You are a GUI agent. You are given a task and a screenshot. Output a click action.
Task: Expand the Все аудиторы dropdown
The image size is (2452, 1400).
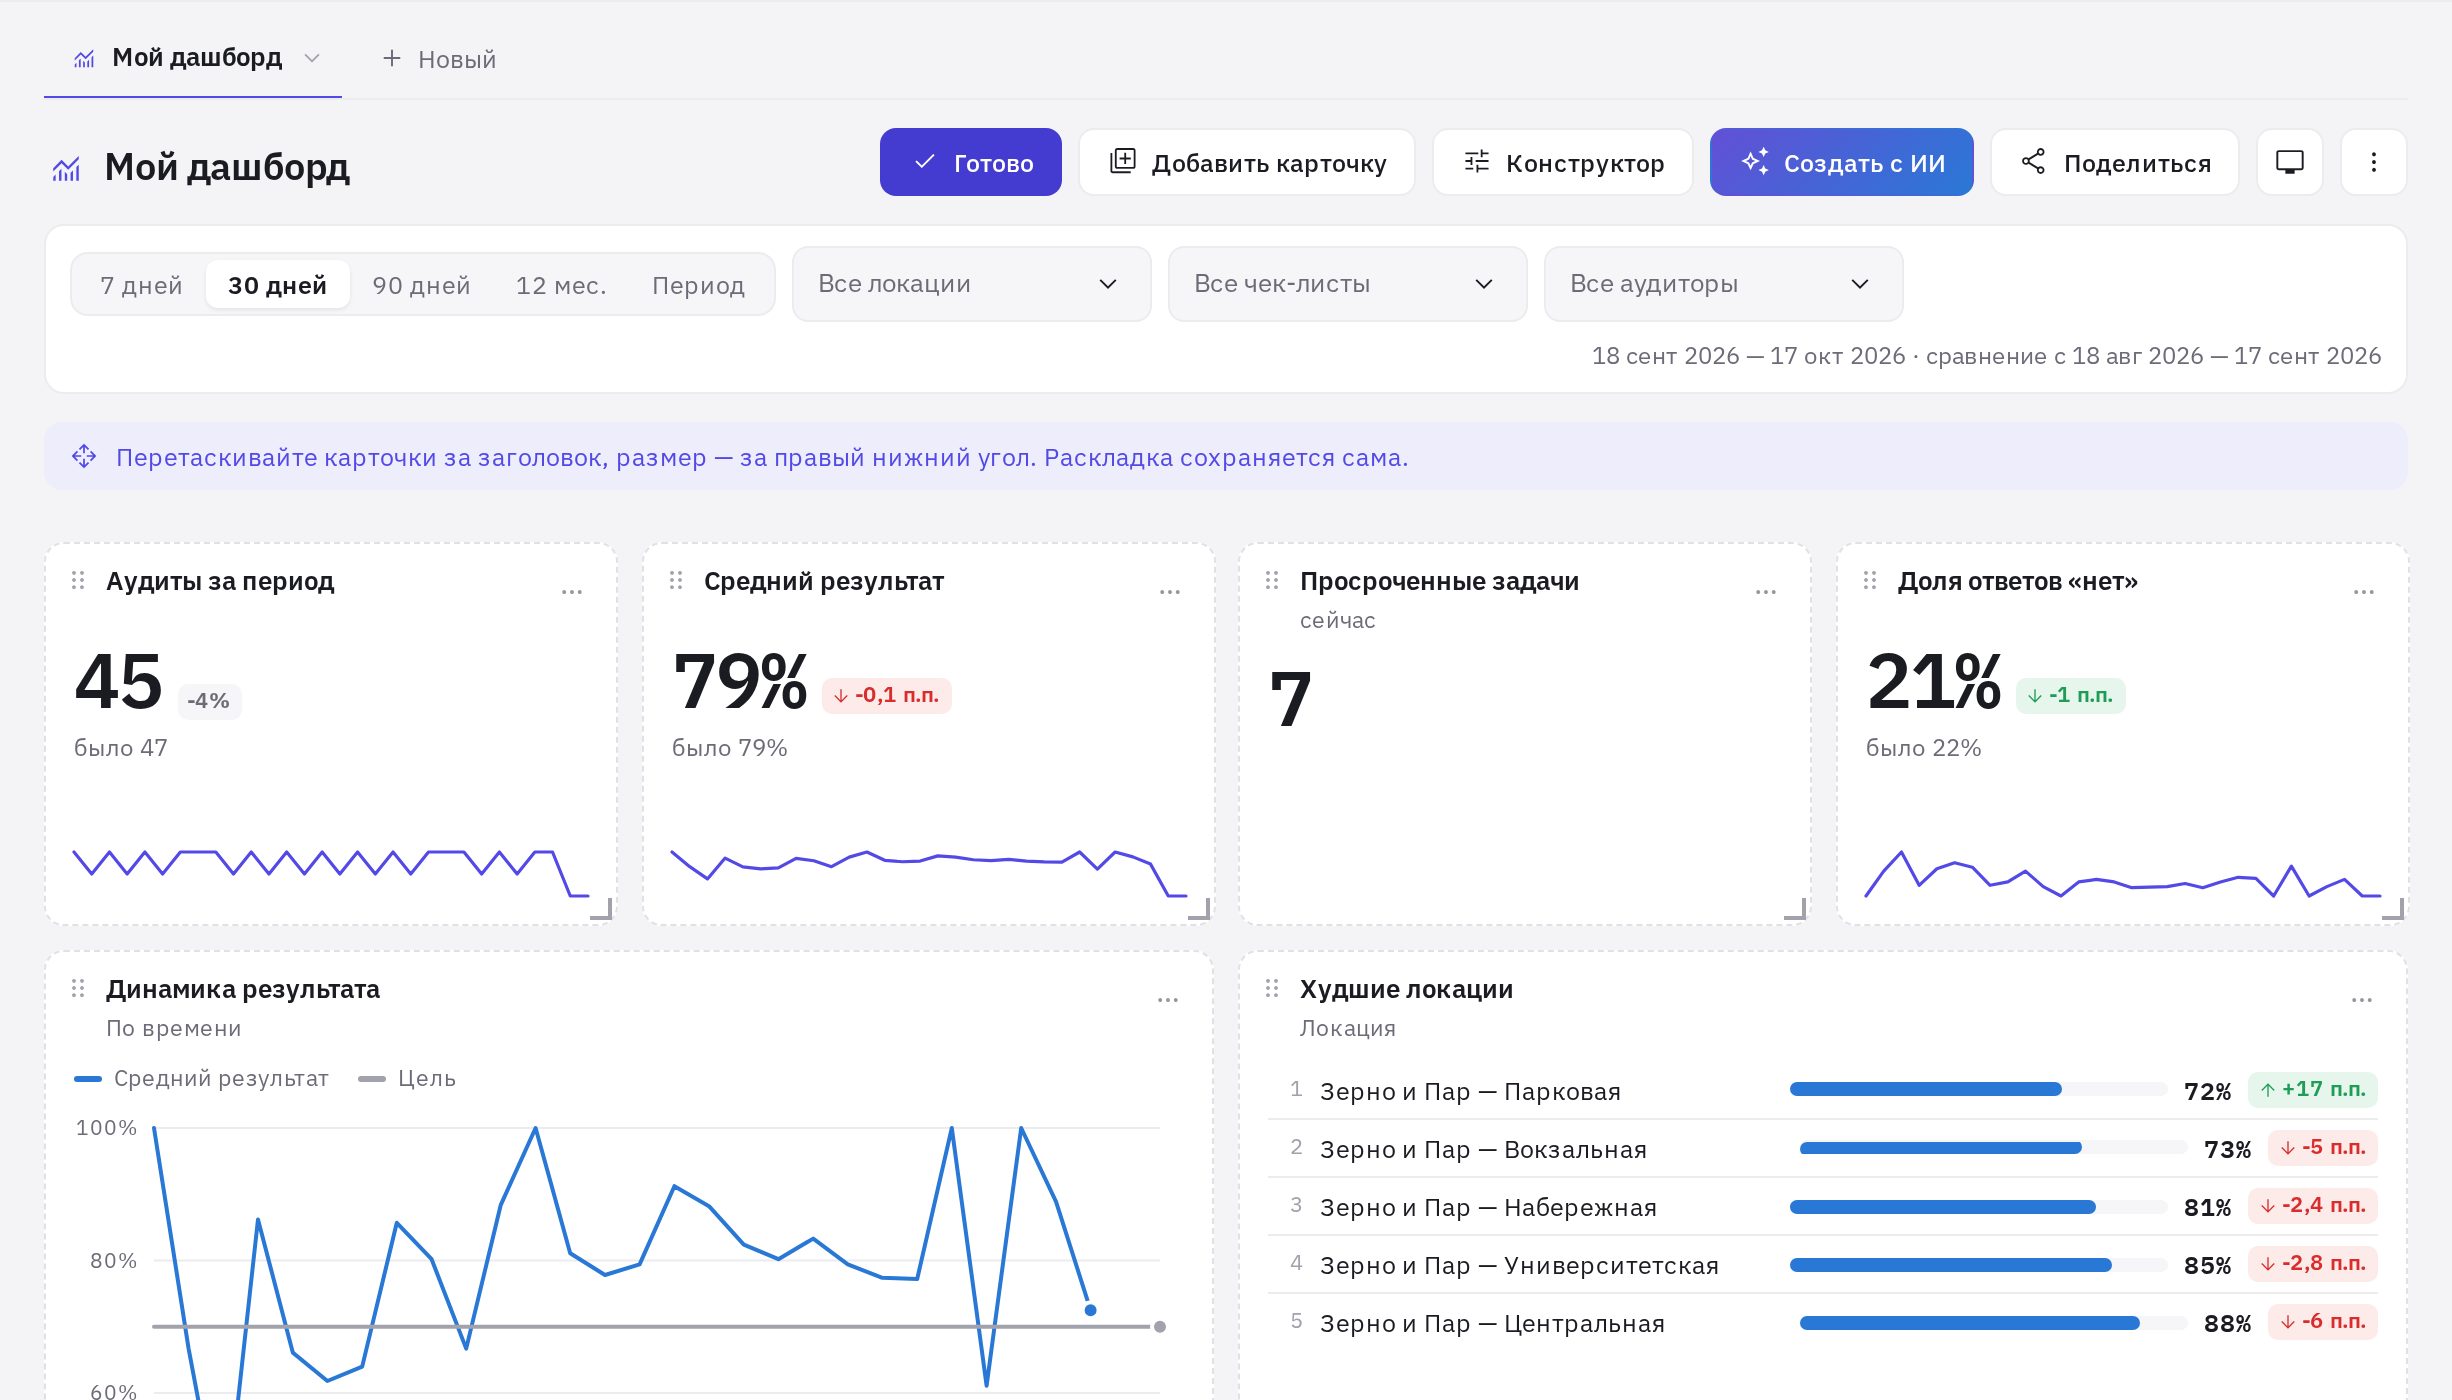(x=1723, y=284)
